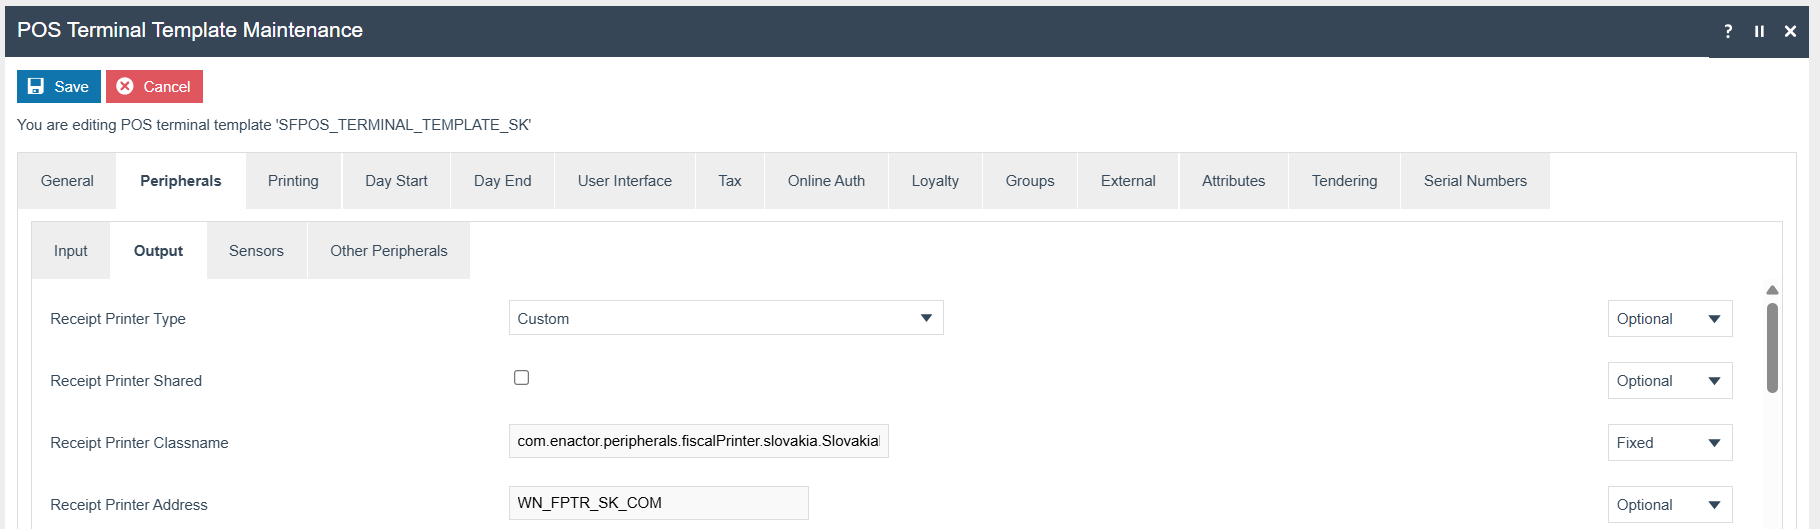The image size is (1820, 529).
Task: Expand Optional dropdown for Receipt Printer Shared
Action: click(1669, 381)
